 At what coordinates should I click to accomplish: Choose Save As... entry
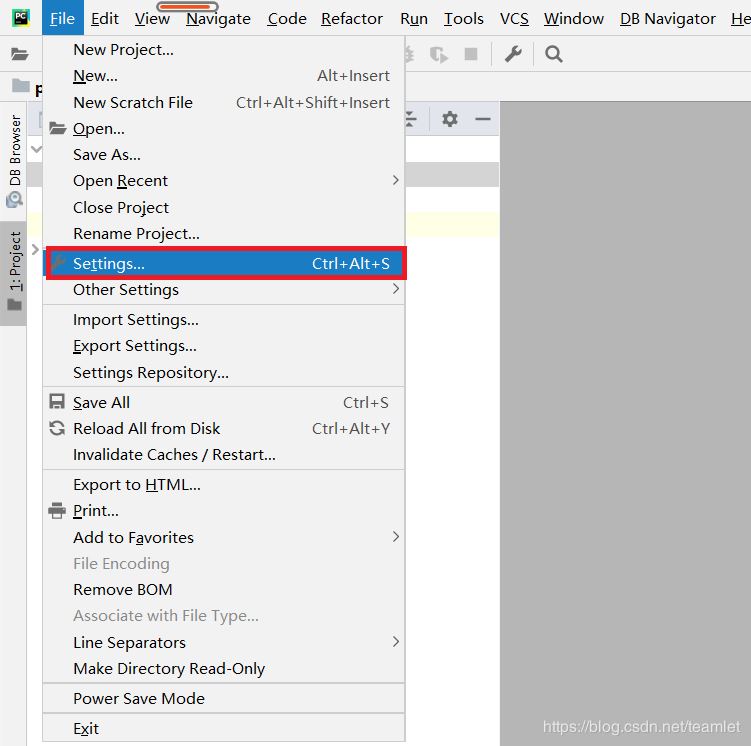pyautogui.click(x=224, y=155)
